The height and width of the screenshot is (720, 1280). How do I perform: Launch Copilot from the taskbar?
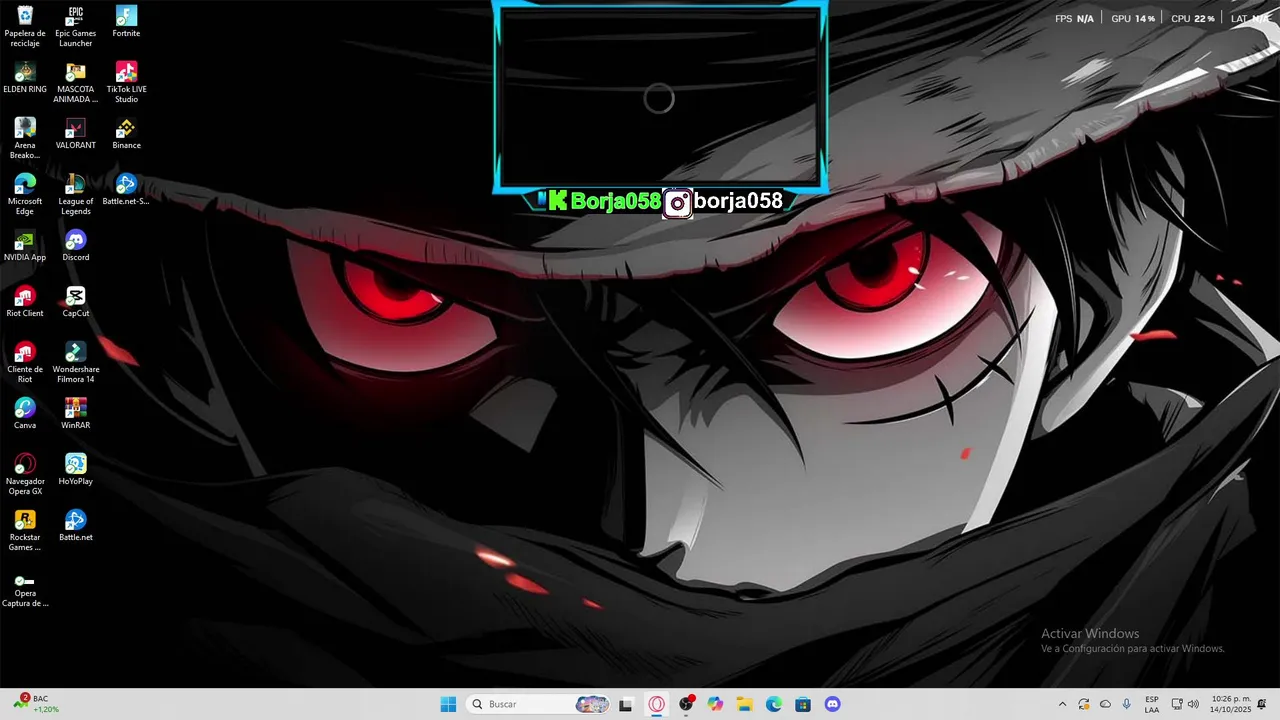coord(715,704)
